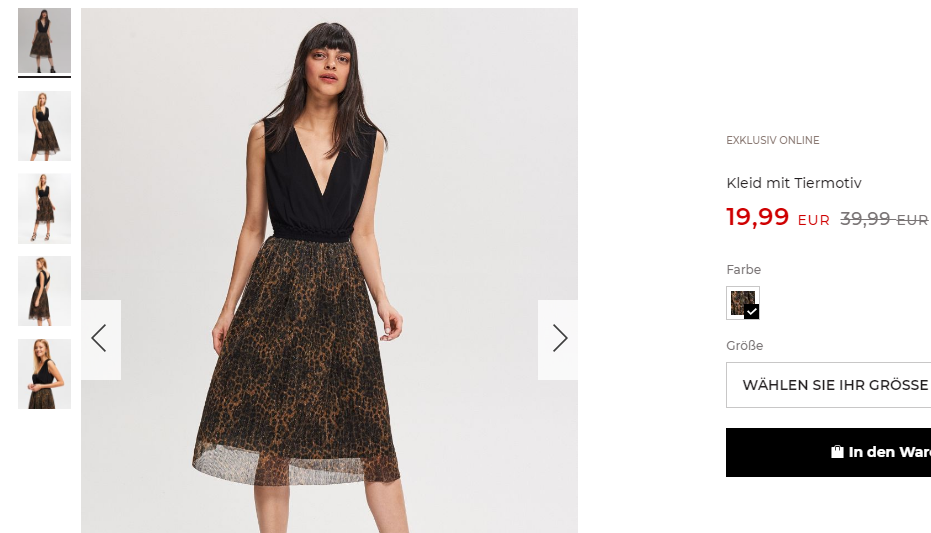This screenshot has height=533, width=931.
Task: Click the 'Farbe' label
Action: [x=743, y=269]
